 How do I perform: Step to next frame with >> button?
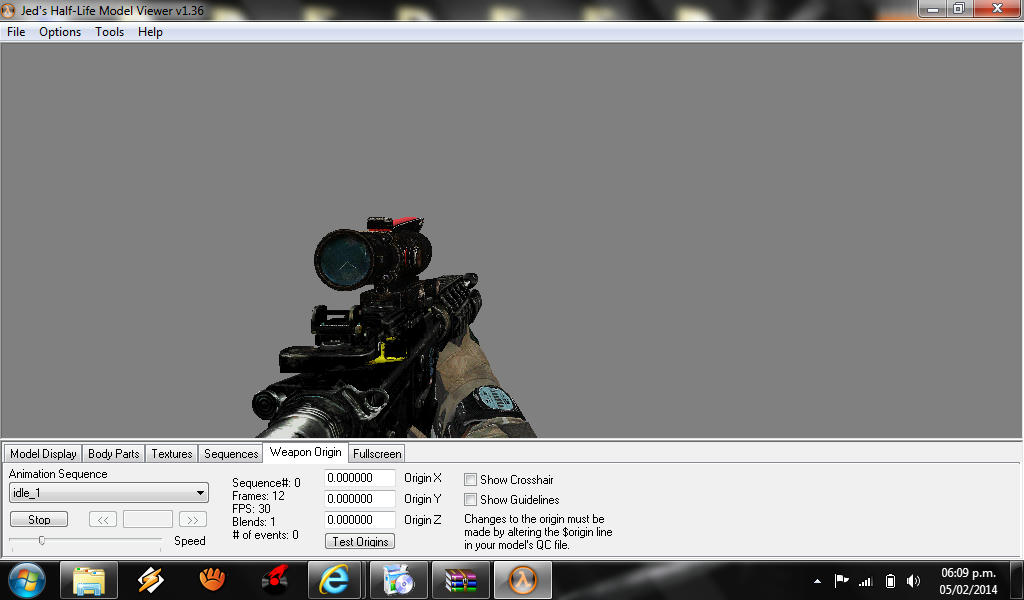(193, 520)
